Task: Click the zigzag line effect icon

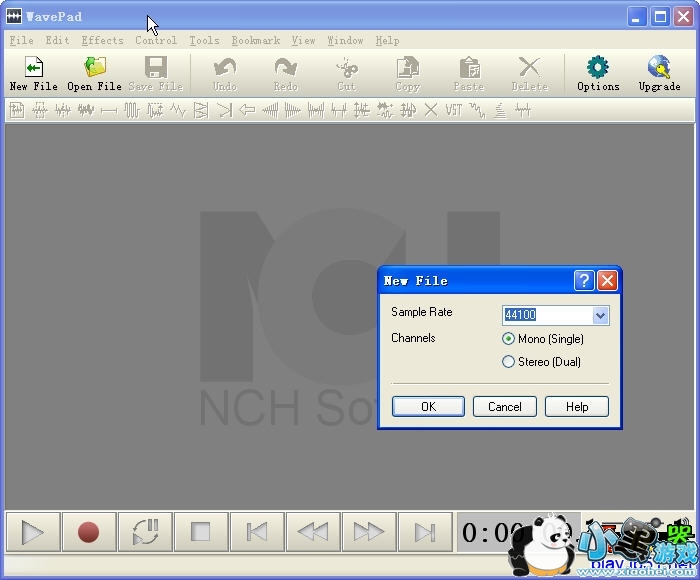Action: coord(178,110)
